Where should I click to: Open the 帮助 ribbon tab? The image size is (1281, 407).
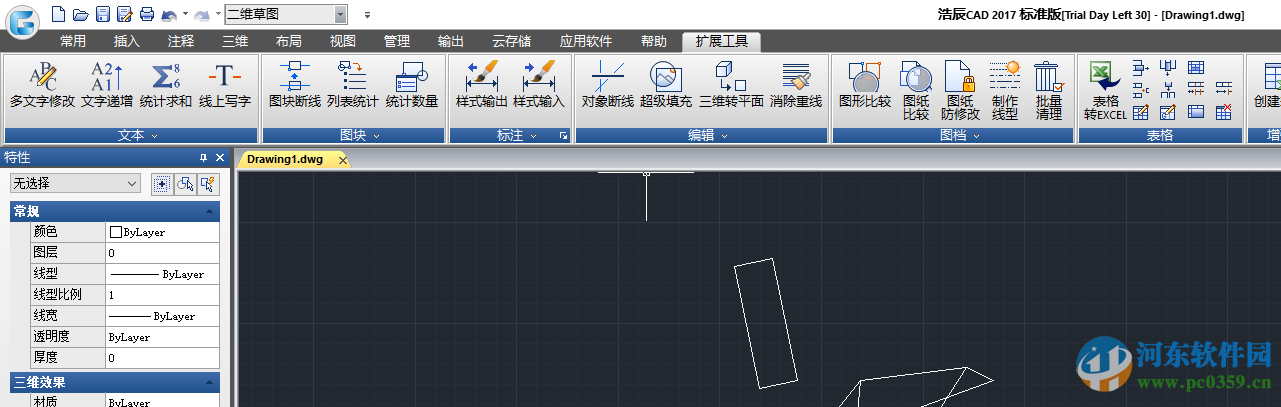coord(654,42)
